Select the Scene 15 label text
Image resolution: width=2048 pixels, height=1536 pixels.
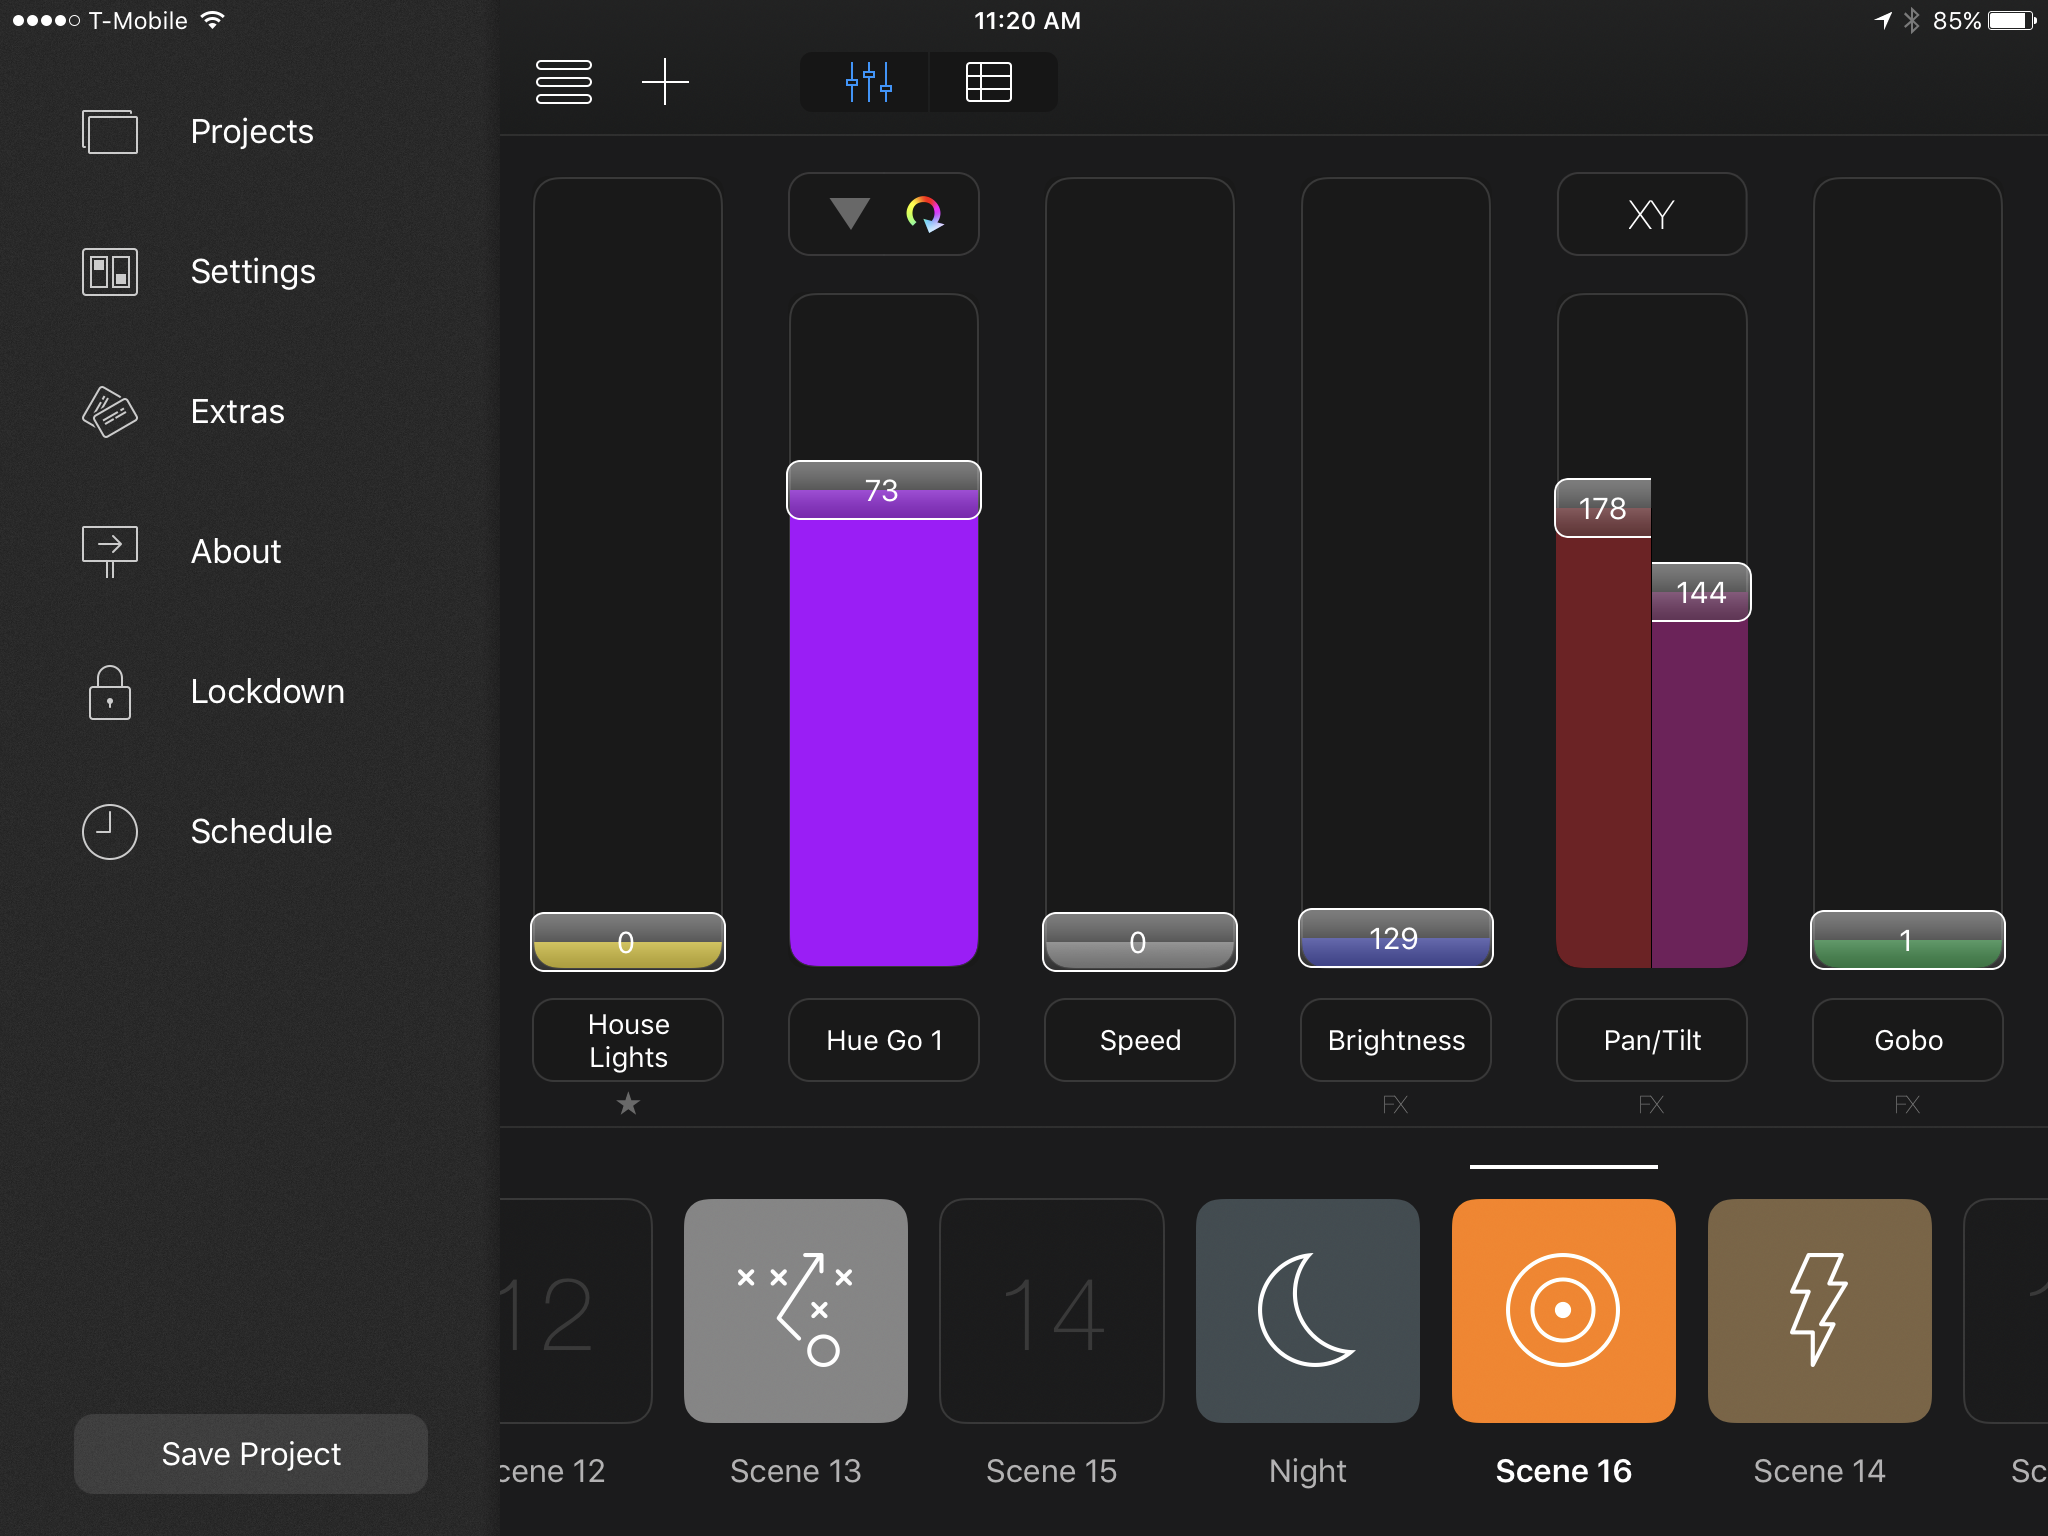click(x=1052, y=1471)
